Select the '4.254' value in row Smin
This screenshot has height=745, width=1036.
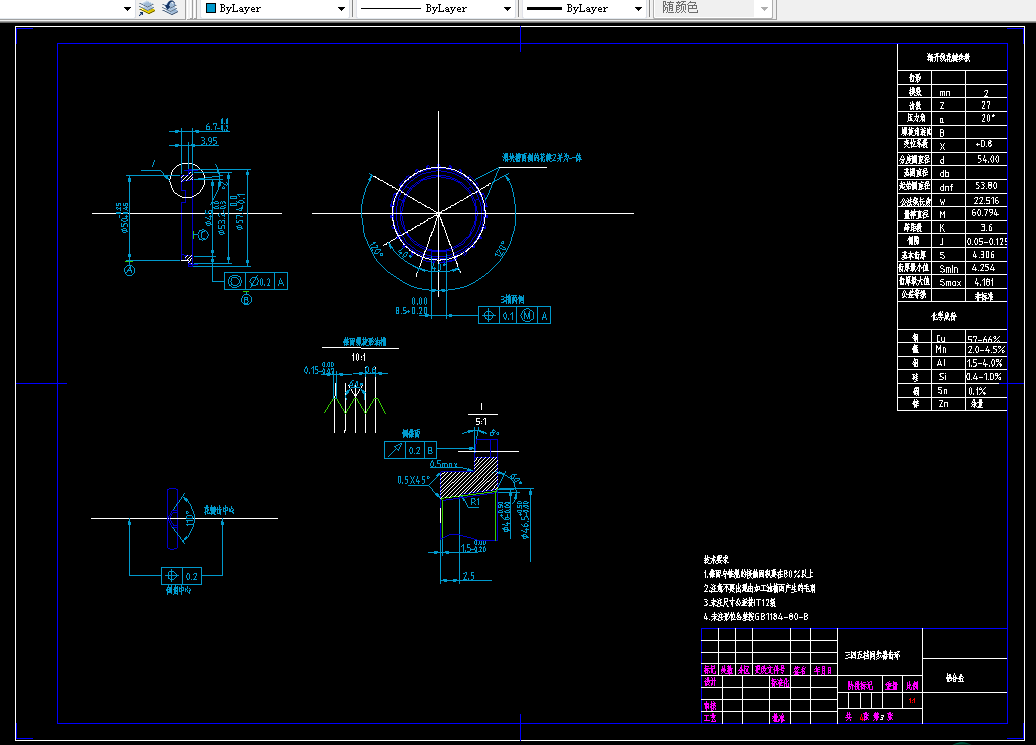983,268
